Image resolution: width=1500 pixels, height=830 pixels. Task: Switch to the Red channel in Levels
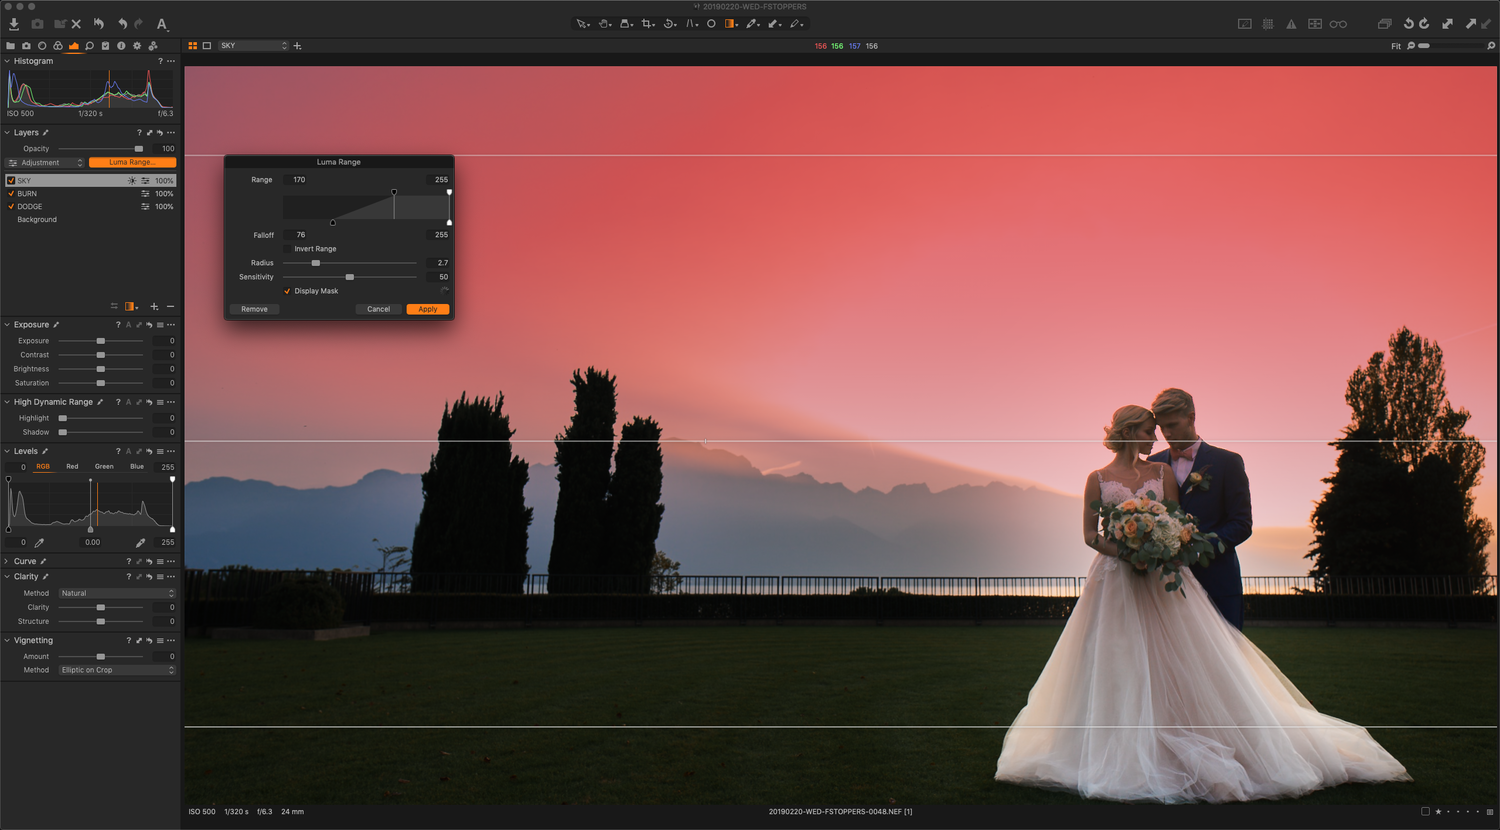pos(72,467)
